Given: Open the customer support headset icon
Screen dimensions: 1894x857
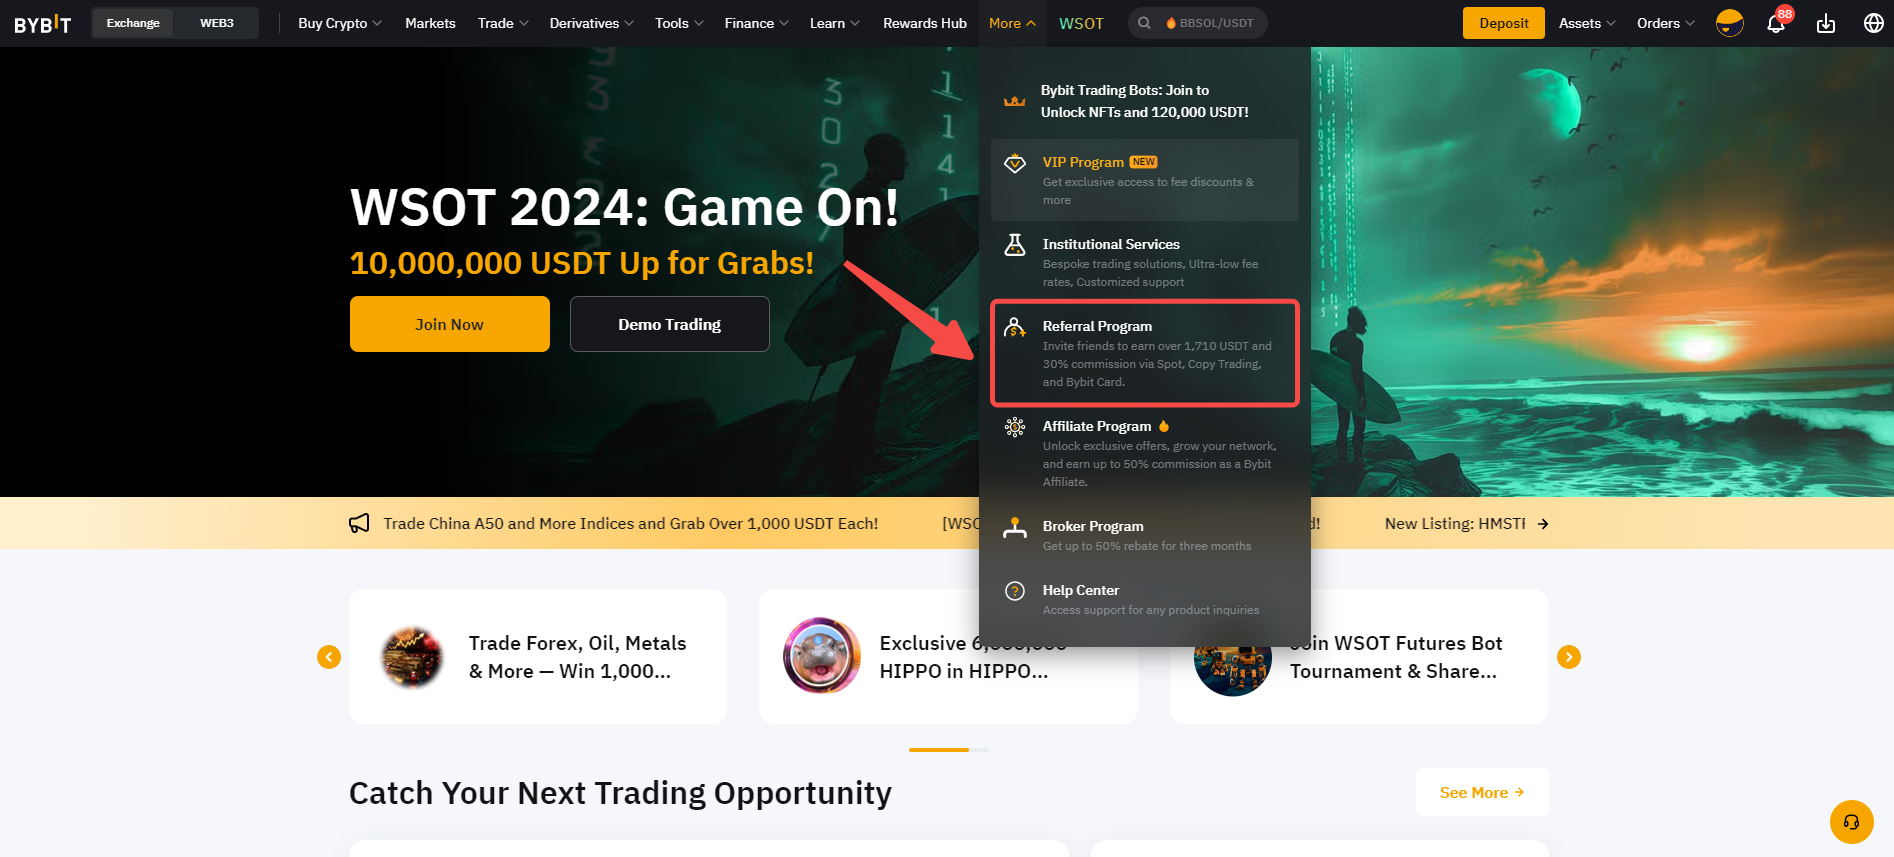Looking at the screenshot, I should tap(1851, 822).
